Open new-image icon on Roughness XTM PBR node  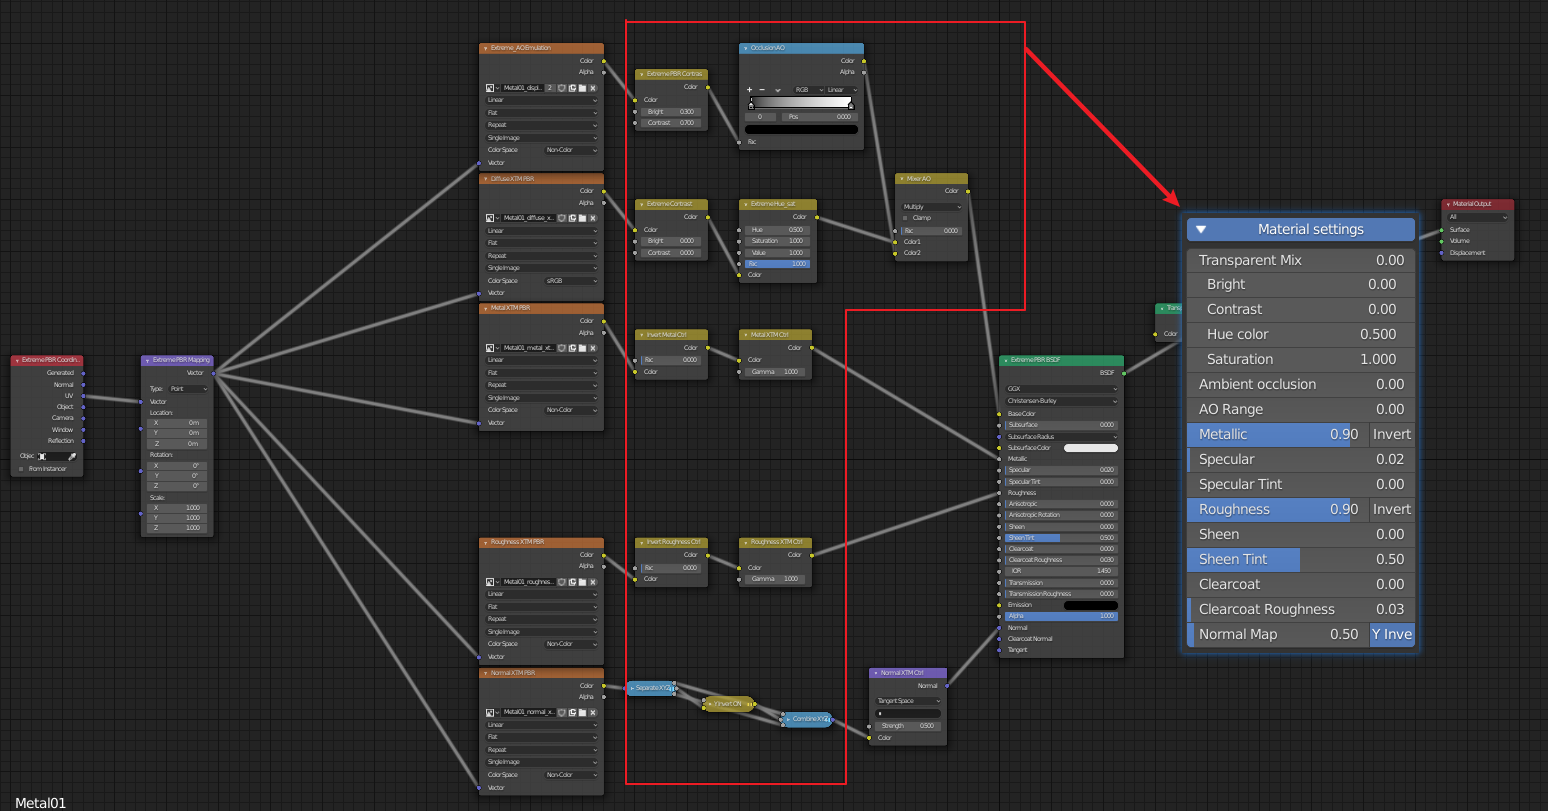572,582
